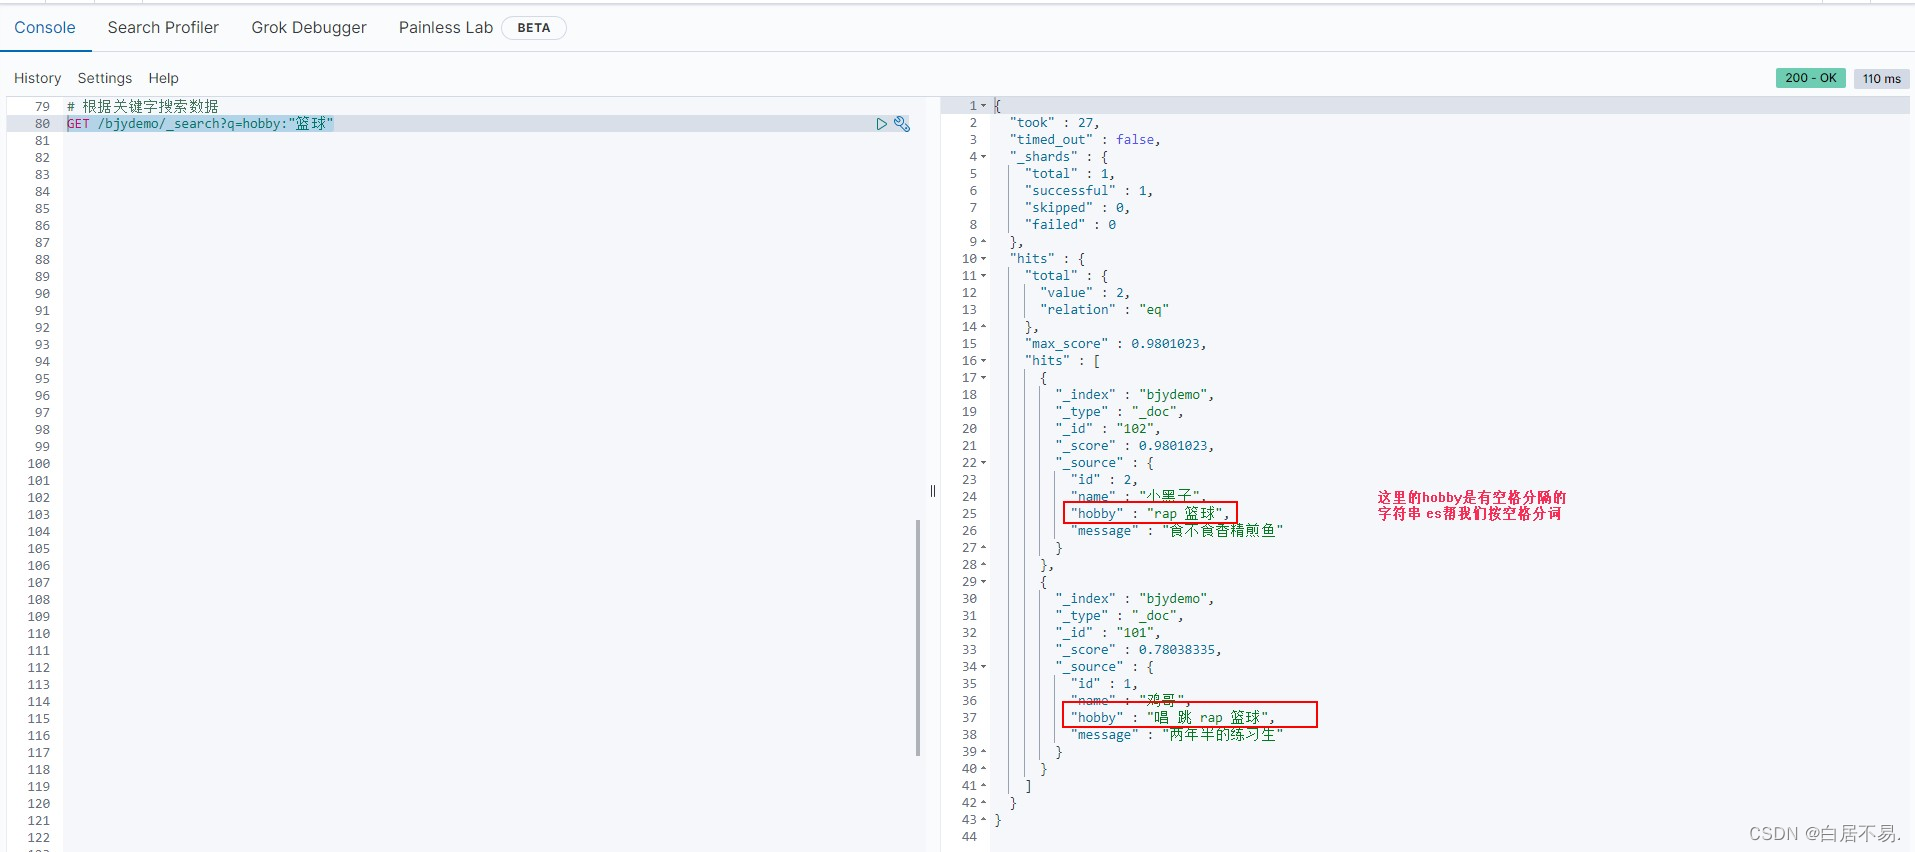Collapse the first hit fold on line 17
Viewport: 1915px width, 852px height.
984,378
